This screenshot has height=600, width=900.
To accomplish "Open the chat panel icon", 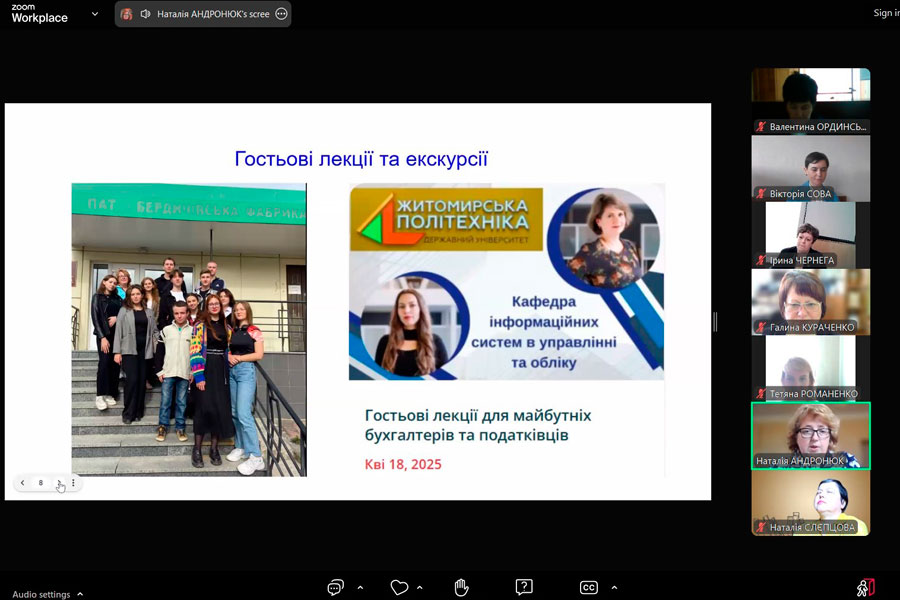I will [336, 587].
